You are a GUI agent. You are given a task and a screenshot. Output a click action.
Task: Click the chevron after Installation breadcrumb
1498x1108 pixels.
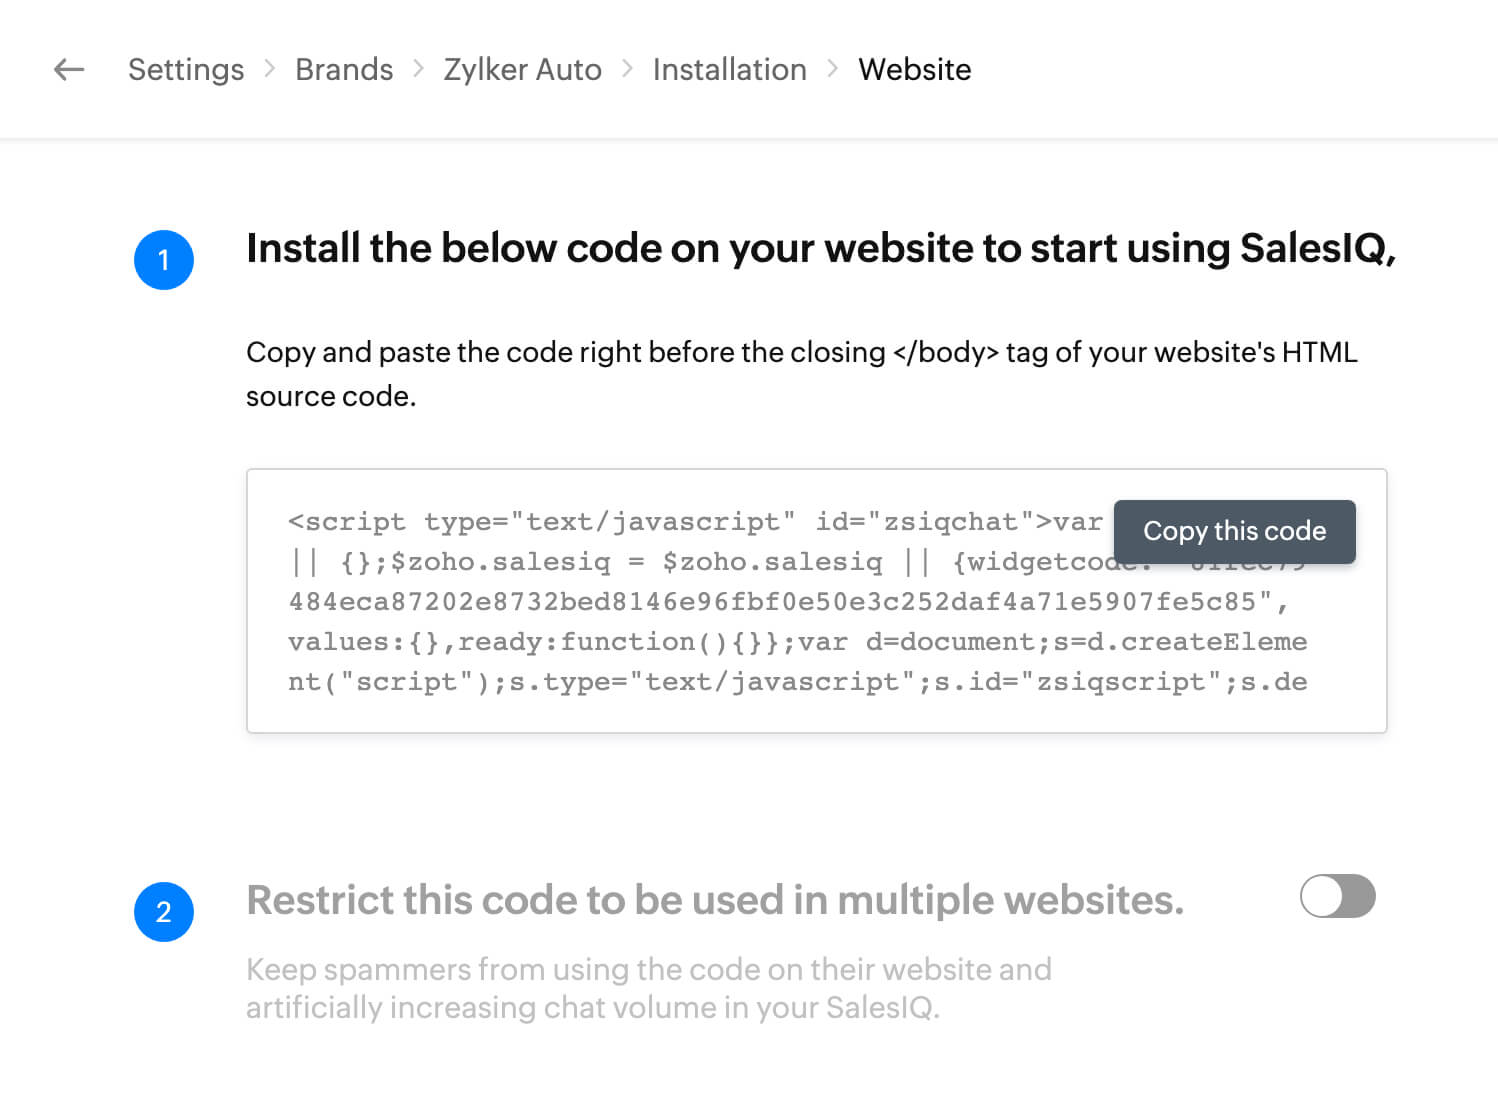click(833, 69)
